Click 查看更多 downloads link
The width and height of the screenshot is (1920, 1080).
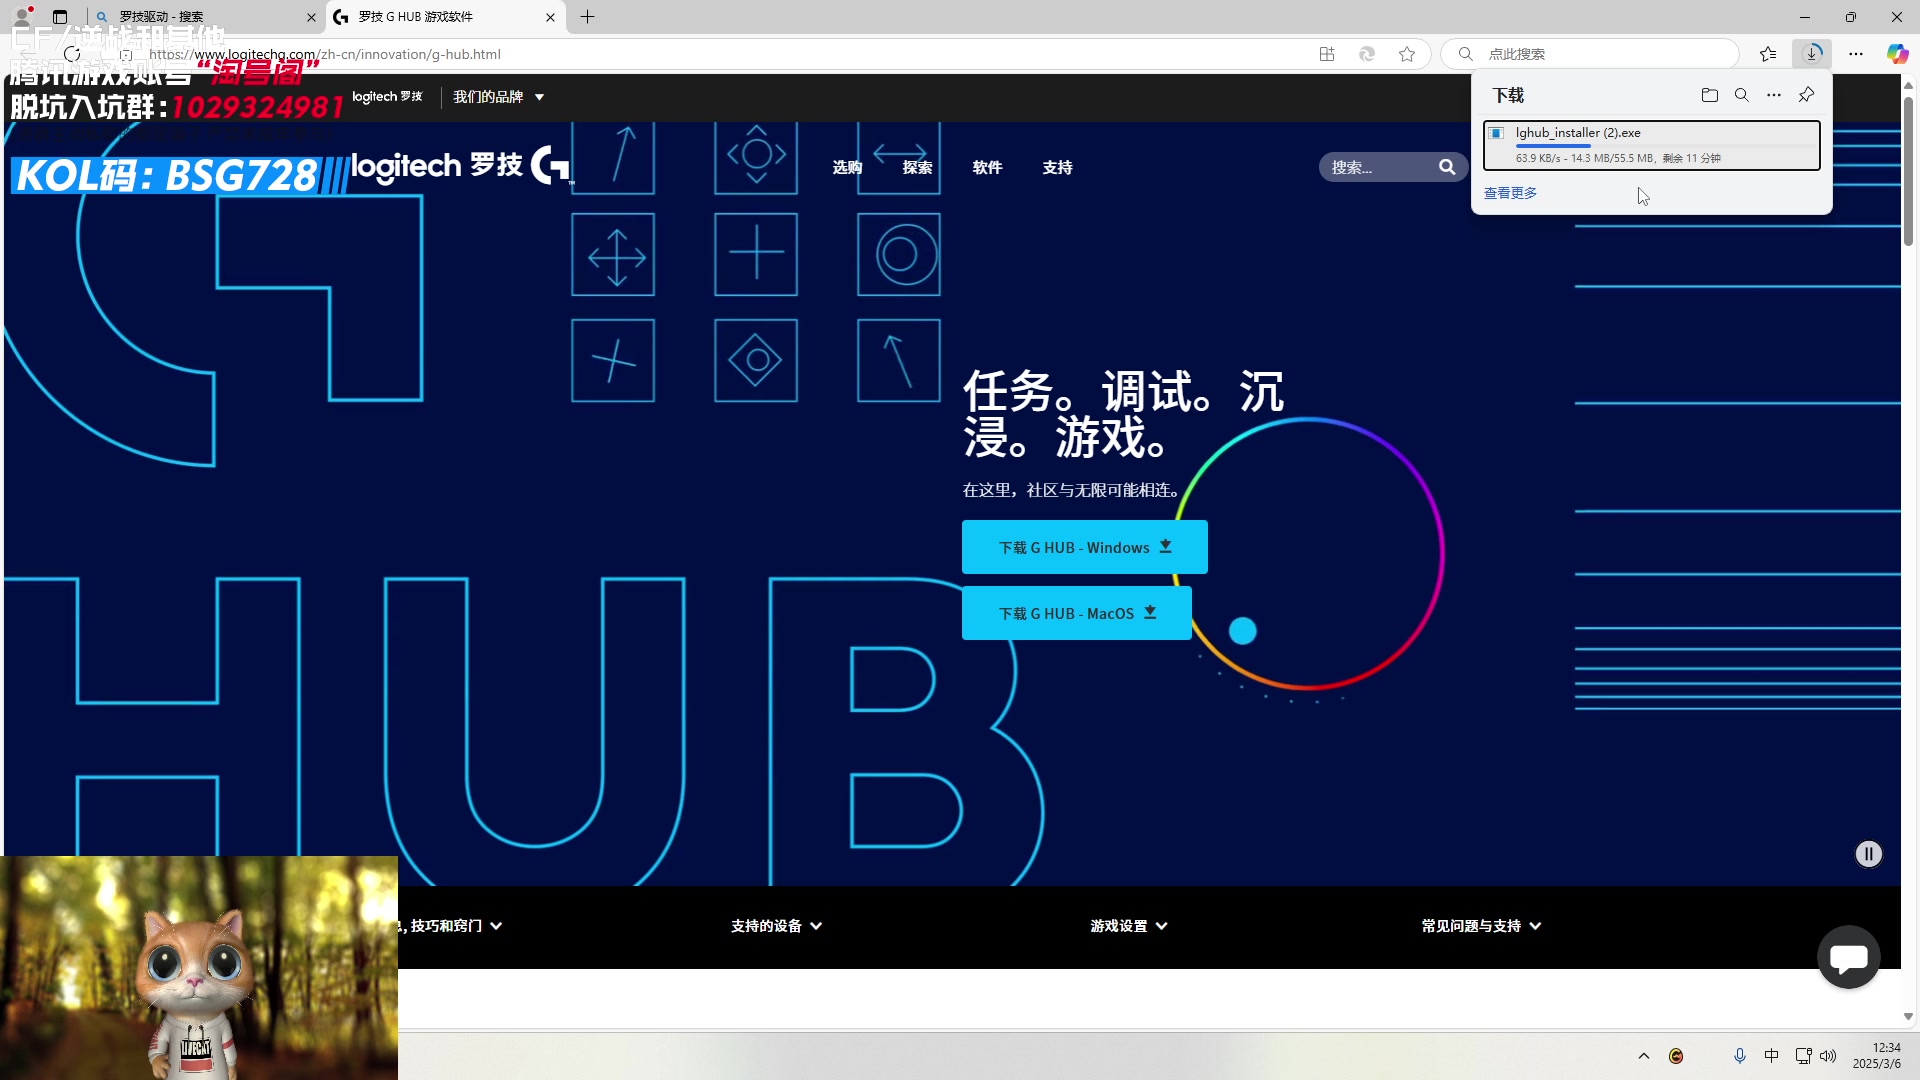[1510, 193]
